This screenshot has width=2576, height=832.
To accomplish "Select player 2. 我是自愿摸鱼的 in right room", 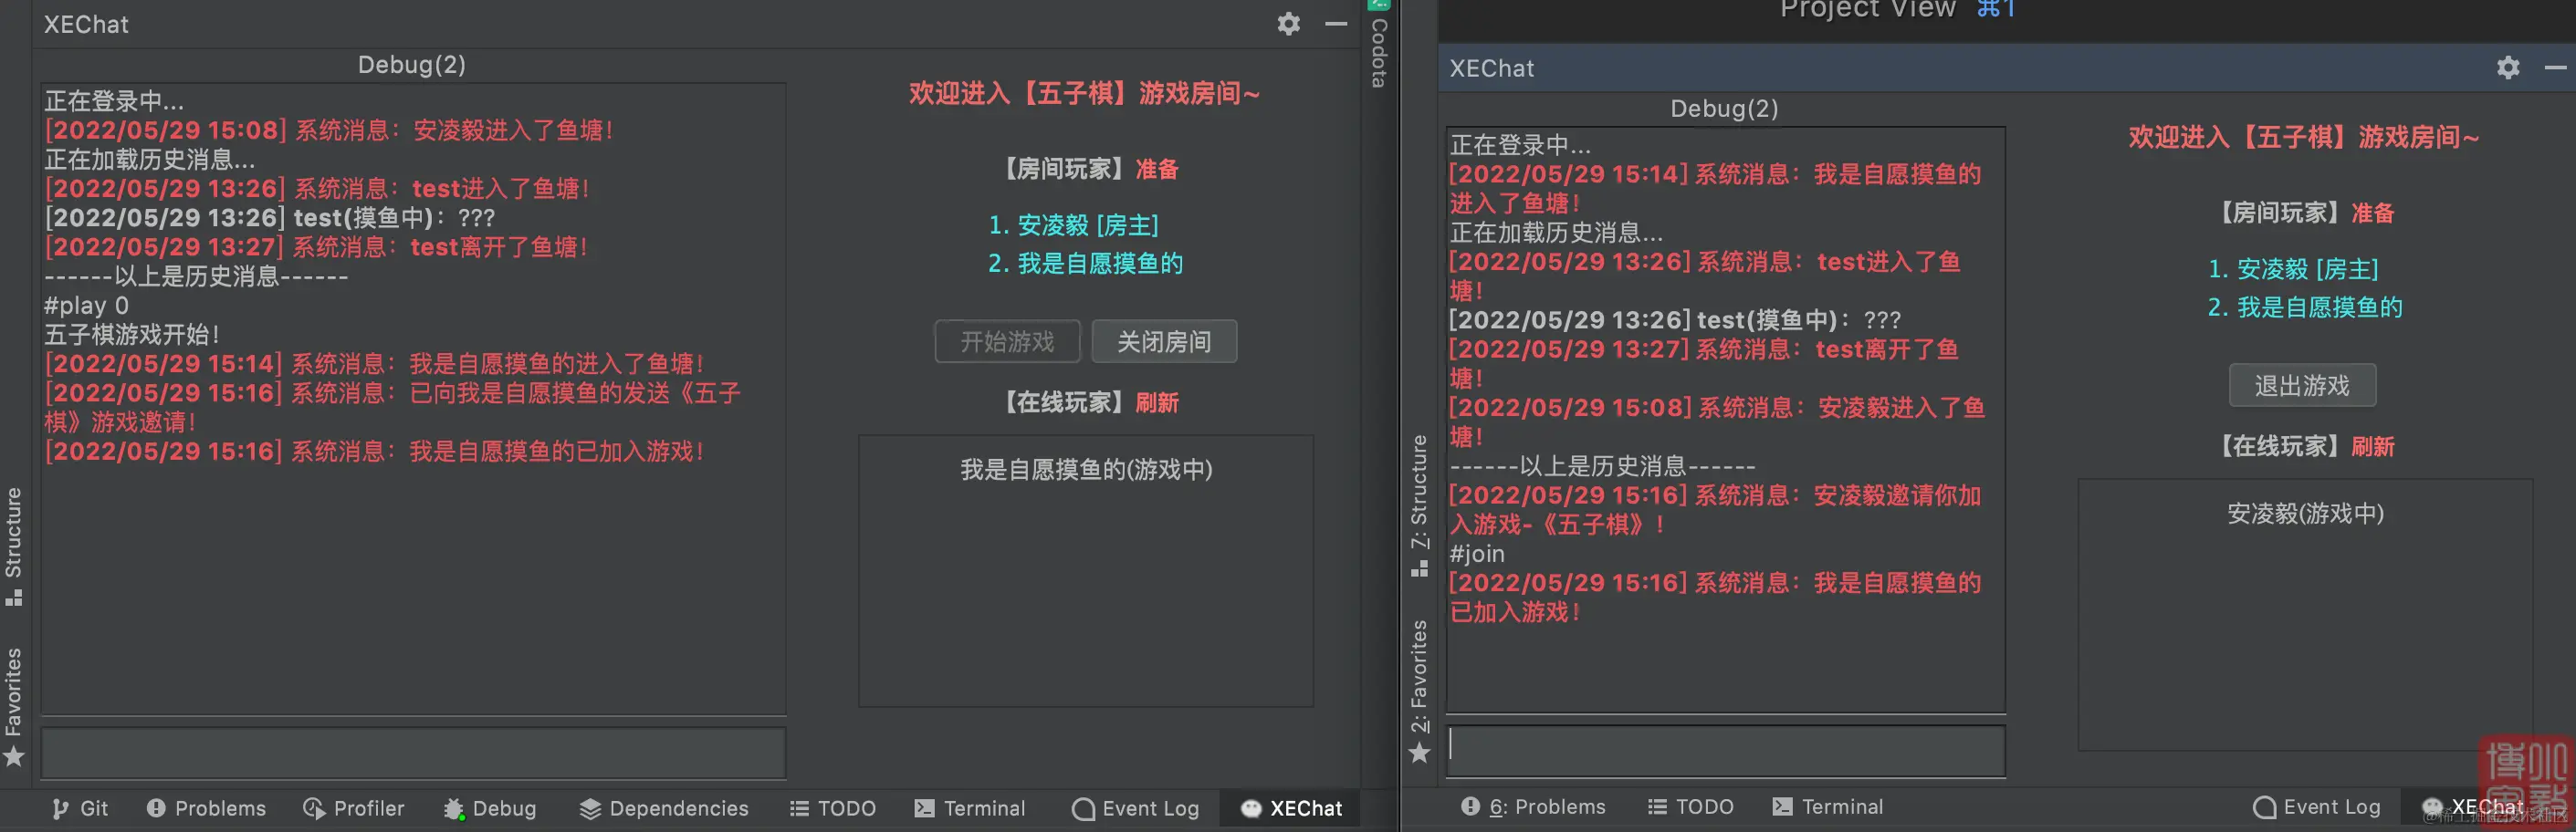I will [2305, 307].
